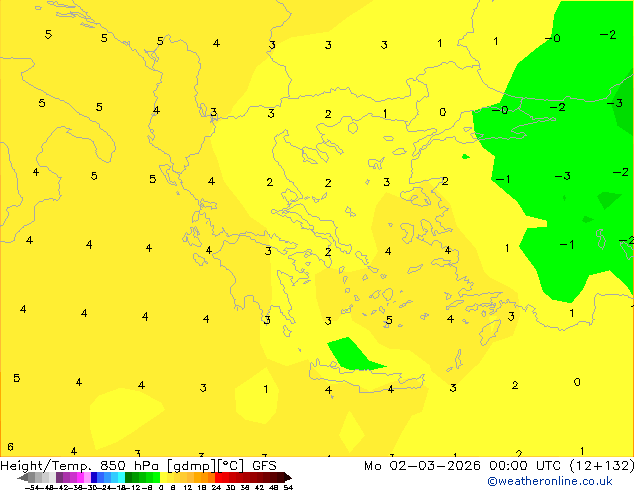Viewport: 634px width, 490px height.
Task: Click the 54 label under the legend
Action: click(288, 488)
